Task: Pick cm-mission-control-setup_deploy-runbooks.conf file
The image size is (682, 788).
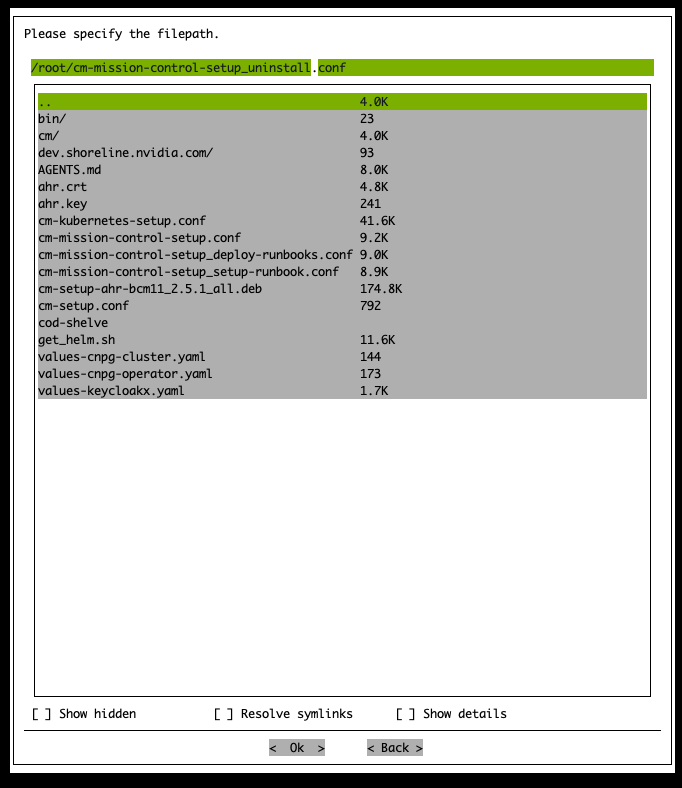Action: (x=342, y=255)
